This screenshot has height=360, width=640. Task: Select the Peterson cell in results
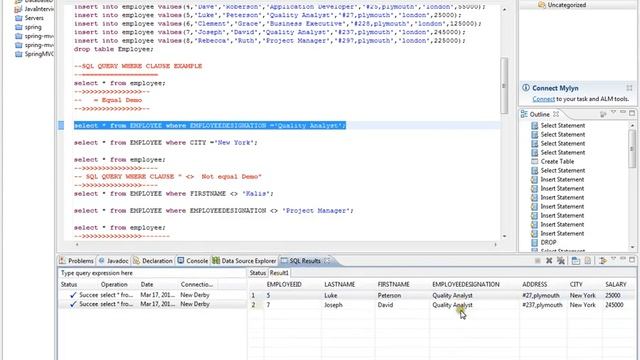[x=389, y=295]
